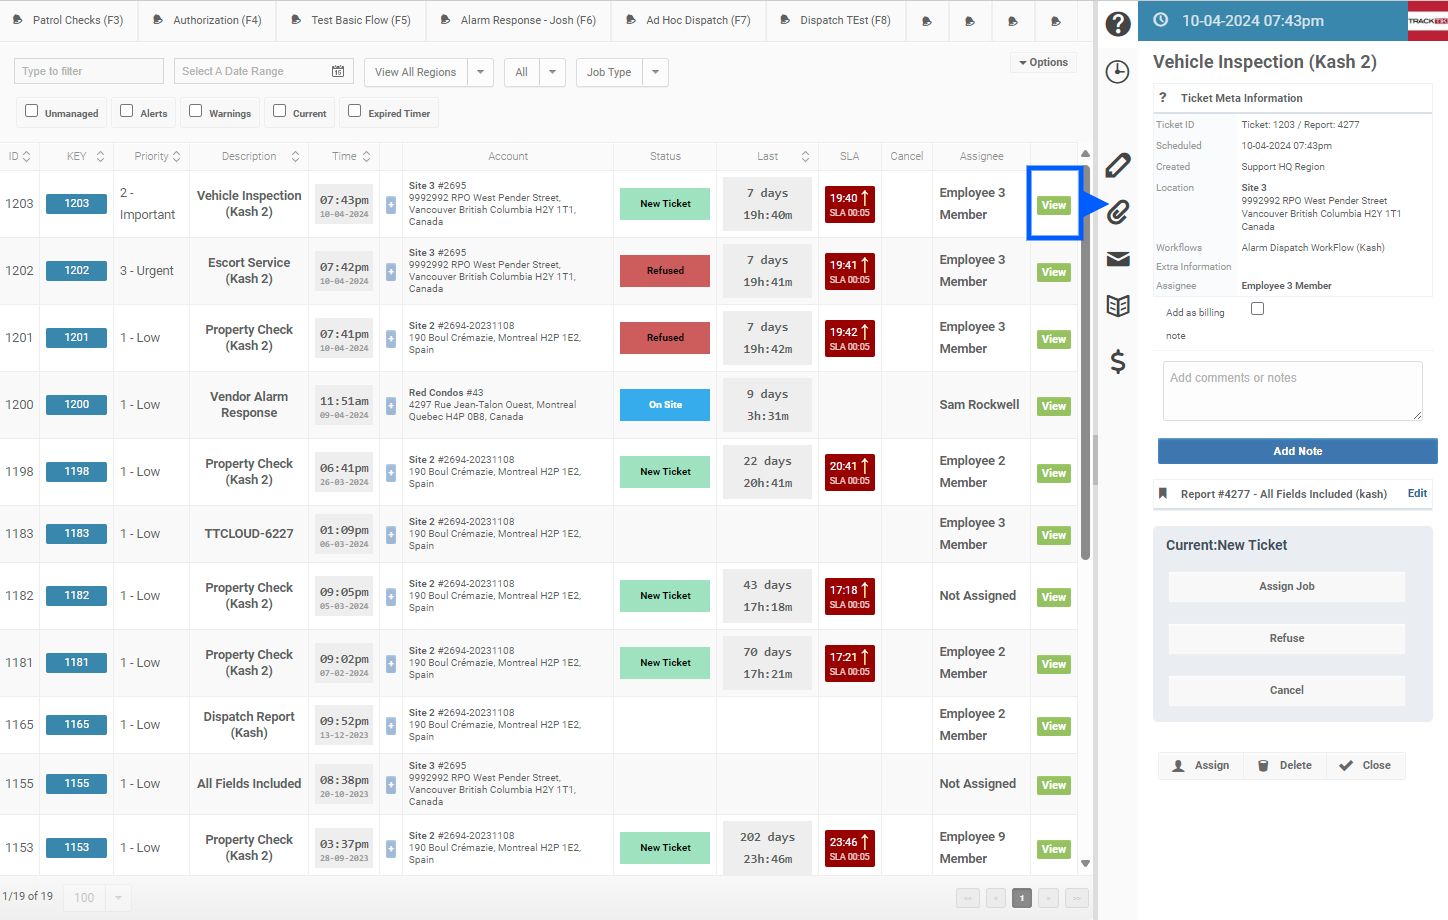Image resolution: width=1448 pixels, height=920 pixels.
Task: Open messages via the envelope icon
Action: point(1117,259)
